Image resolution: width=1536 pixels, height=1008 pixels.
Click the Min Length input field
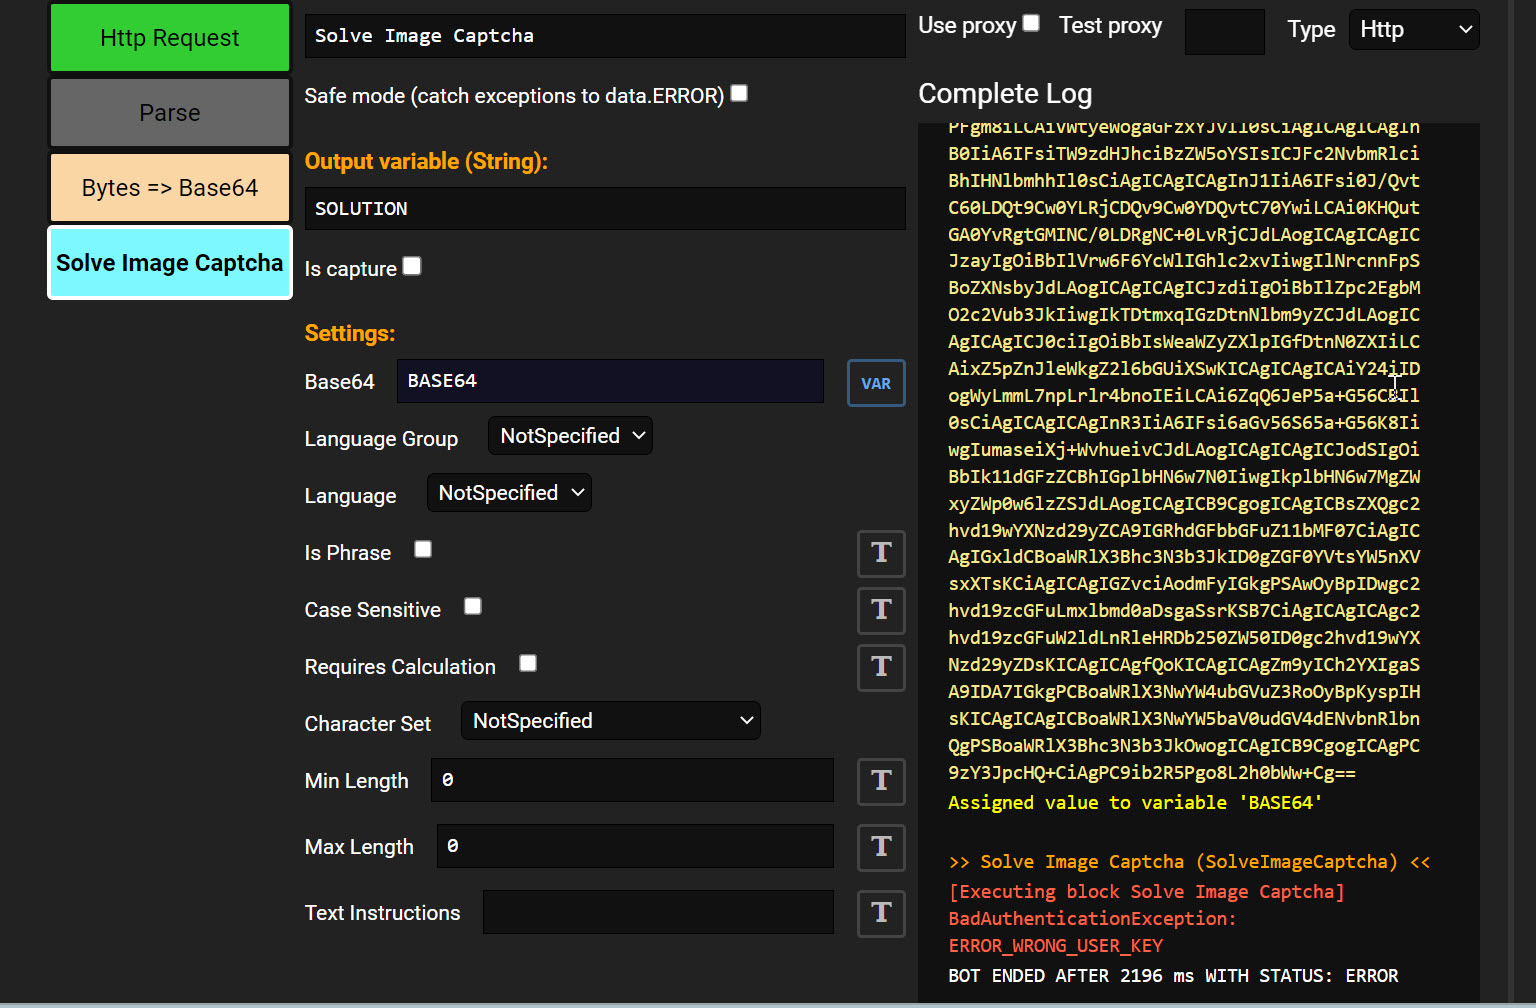point(632,780)
